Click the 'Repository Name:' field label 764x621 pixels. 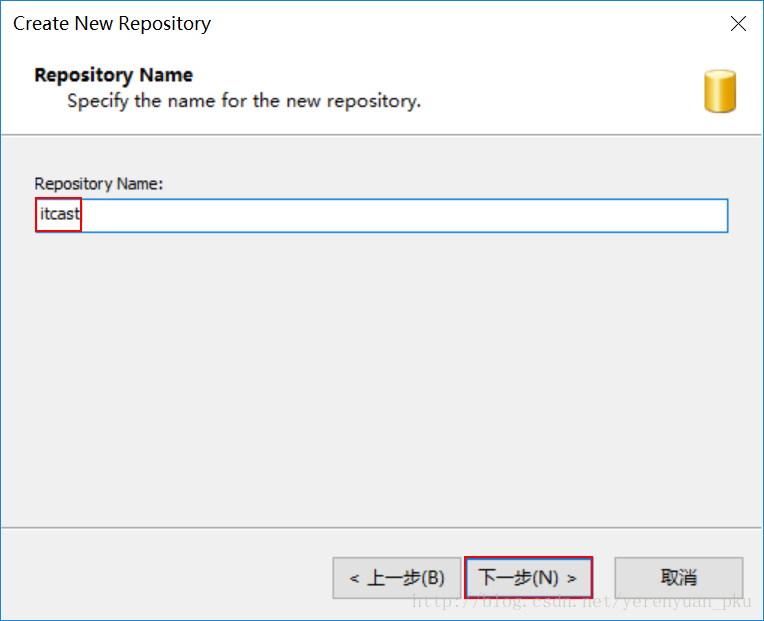pos(98,184)
